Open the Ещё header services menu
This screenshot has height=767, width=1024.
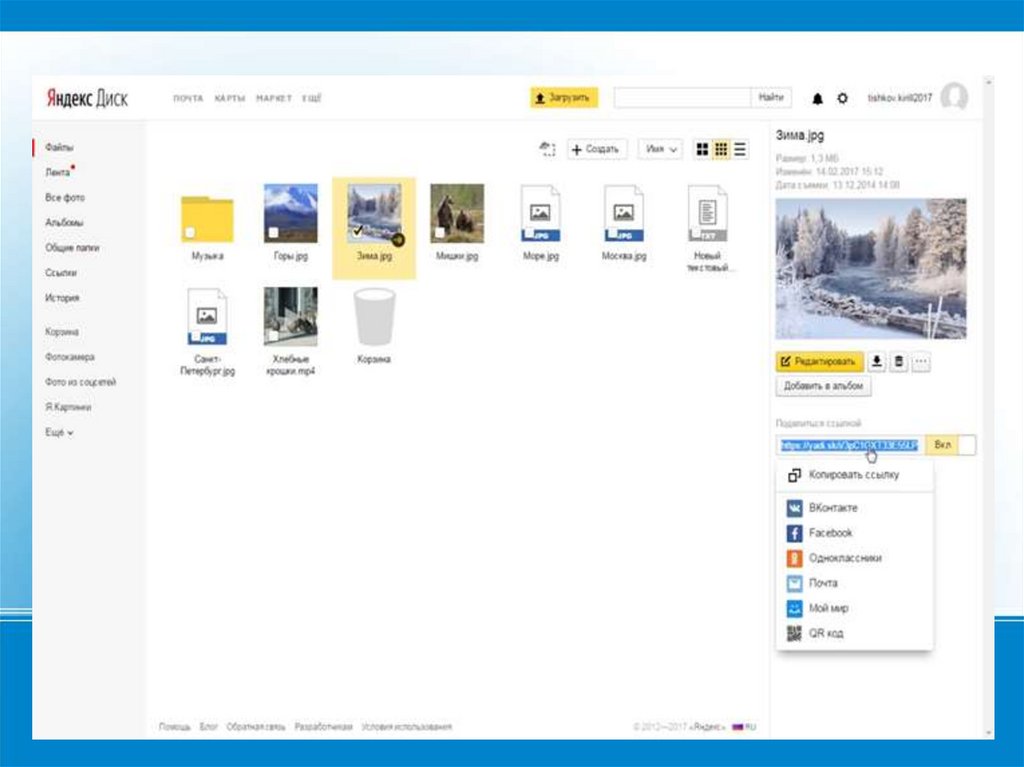[x=312, y=98]
